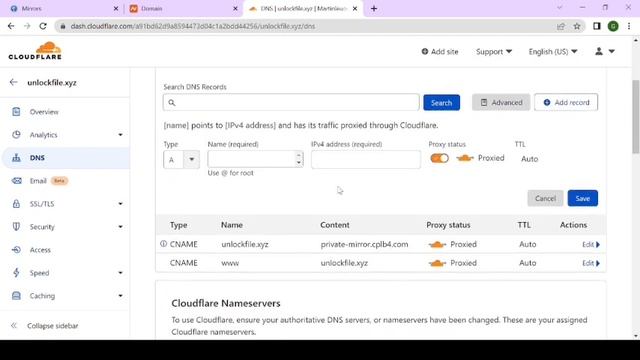Screen dimensions: 640x360
Task: Cancel the new DNS record
Action: click(545, 198)
